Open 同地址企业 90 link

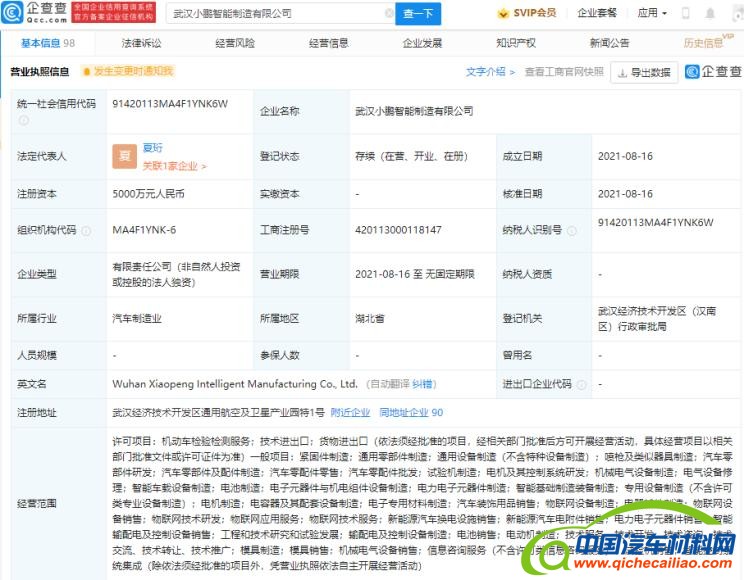(x=411, y=412)
